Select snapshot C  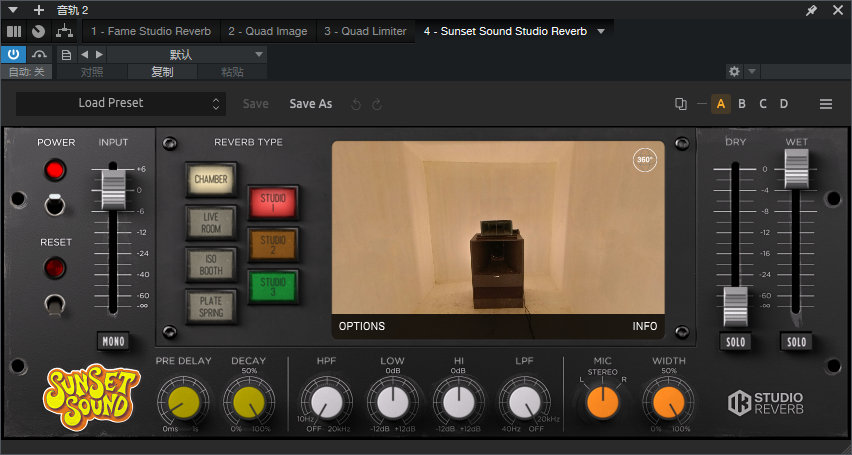[763, 104]
